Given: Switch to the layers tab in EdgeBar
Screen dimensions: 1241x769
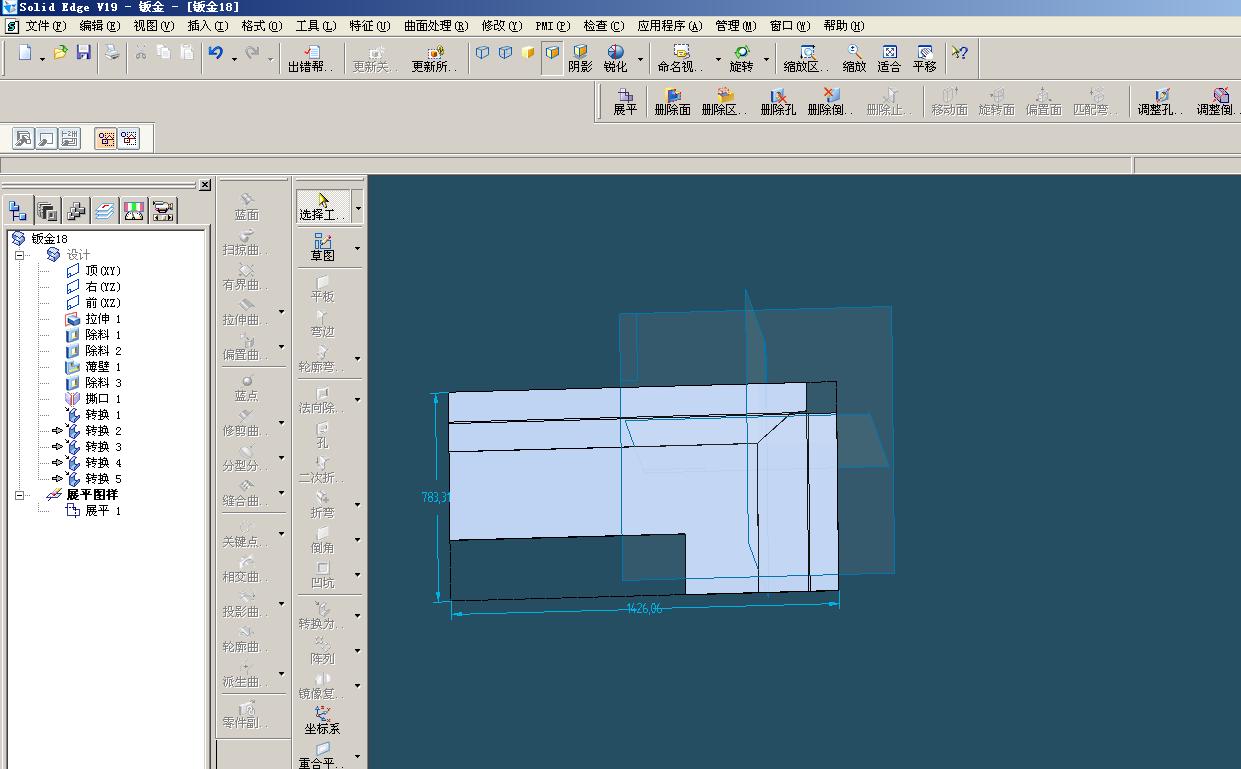Looking at the screenshot, I should [105, 210].
